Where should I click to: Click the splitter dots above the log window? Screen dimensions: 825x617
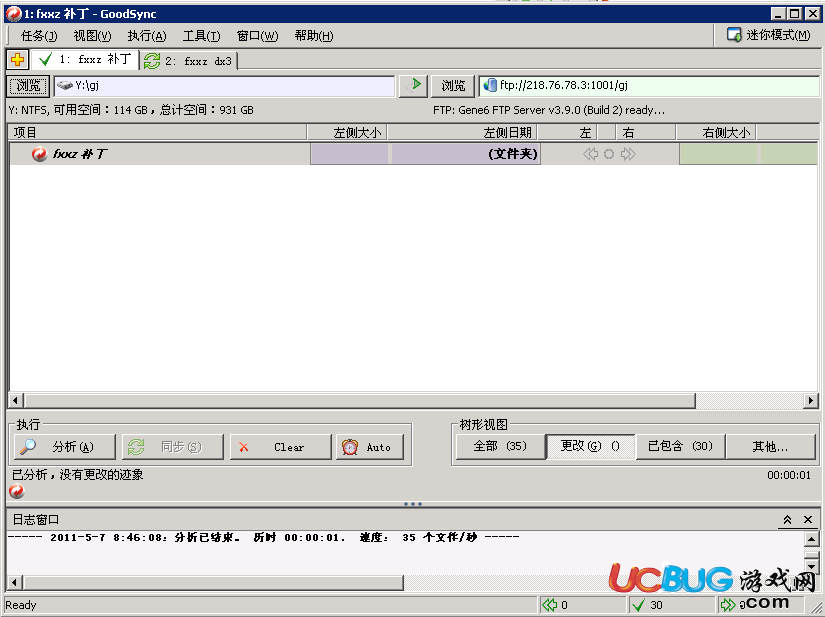[x=412, y=504]
